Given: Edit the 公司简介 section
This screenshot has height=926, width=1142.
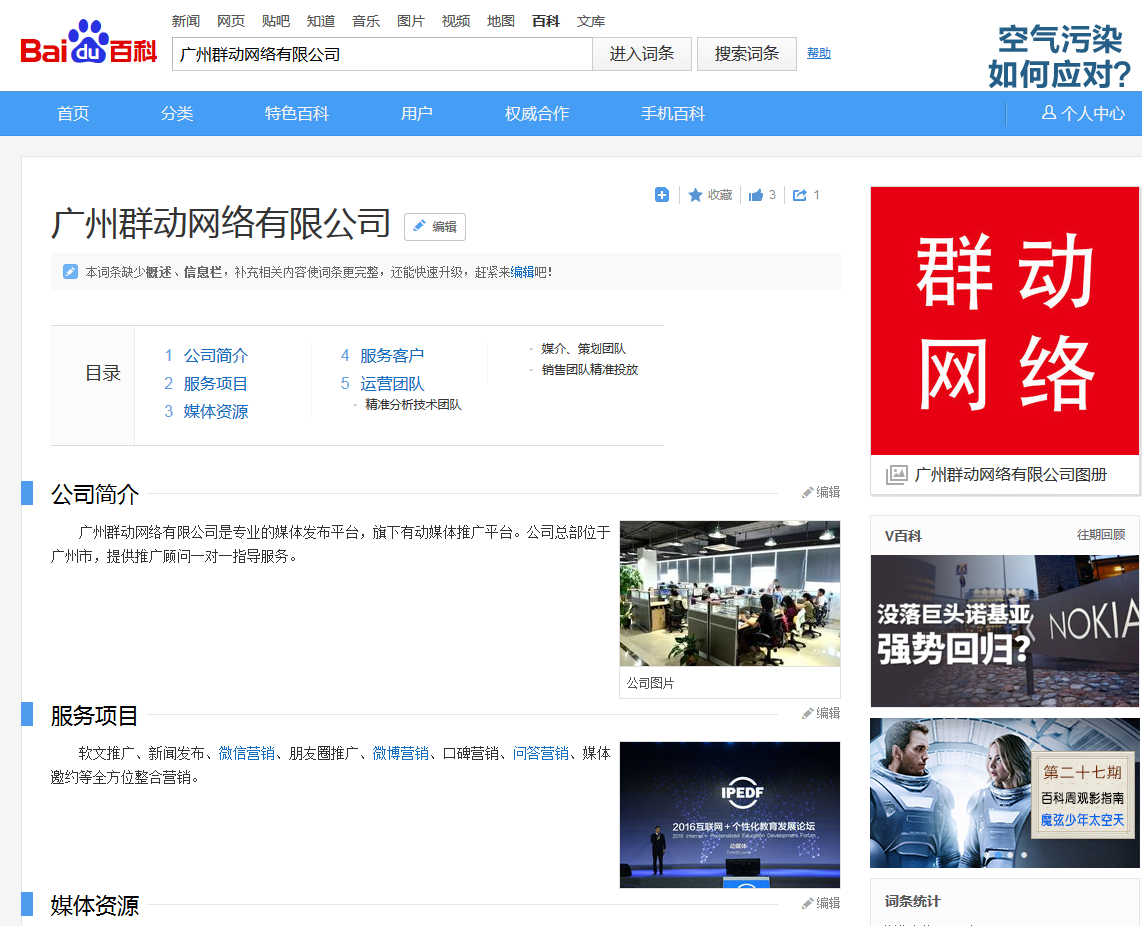Looking at the screenshot, I should [821, 493].
